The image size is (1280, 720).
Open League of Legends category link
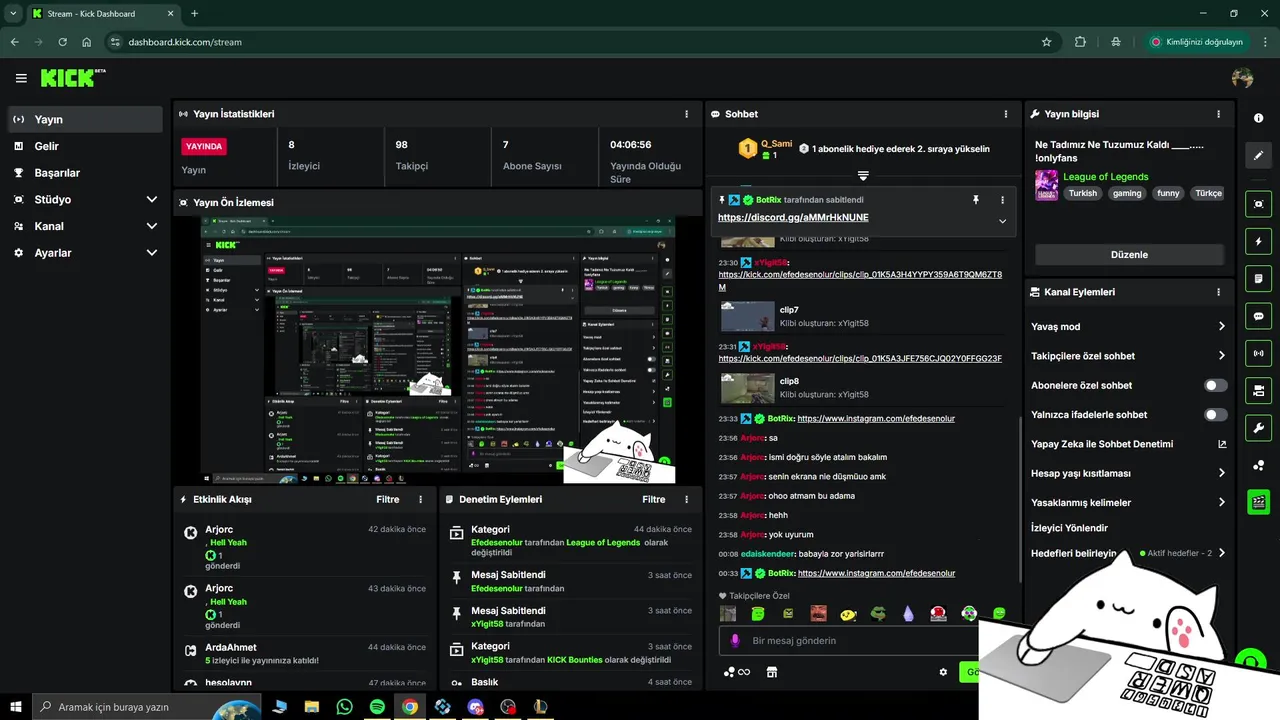tap(1105, 177)
